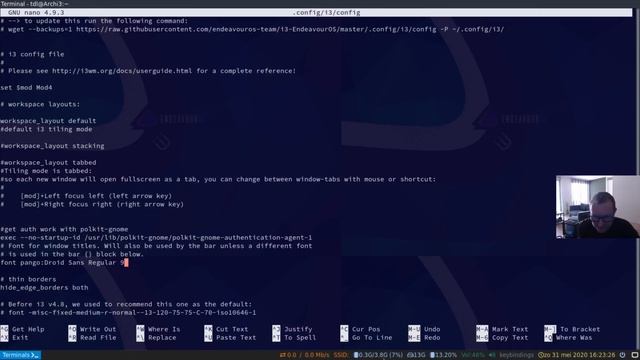Click the Copy Text shortcut label
Viewport: 640px width, 360px height.
click(x=510, y=338)
